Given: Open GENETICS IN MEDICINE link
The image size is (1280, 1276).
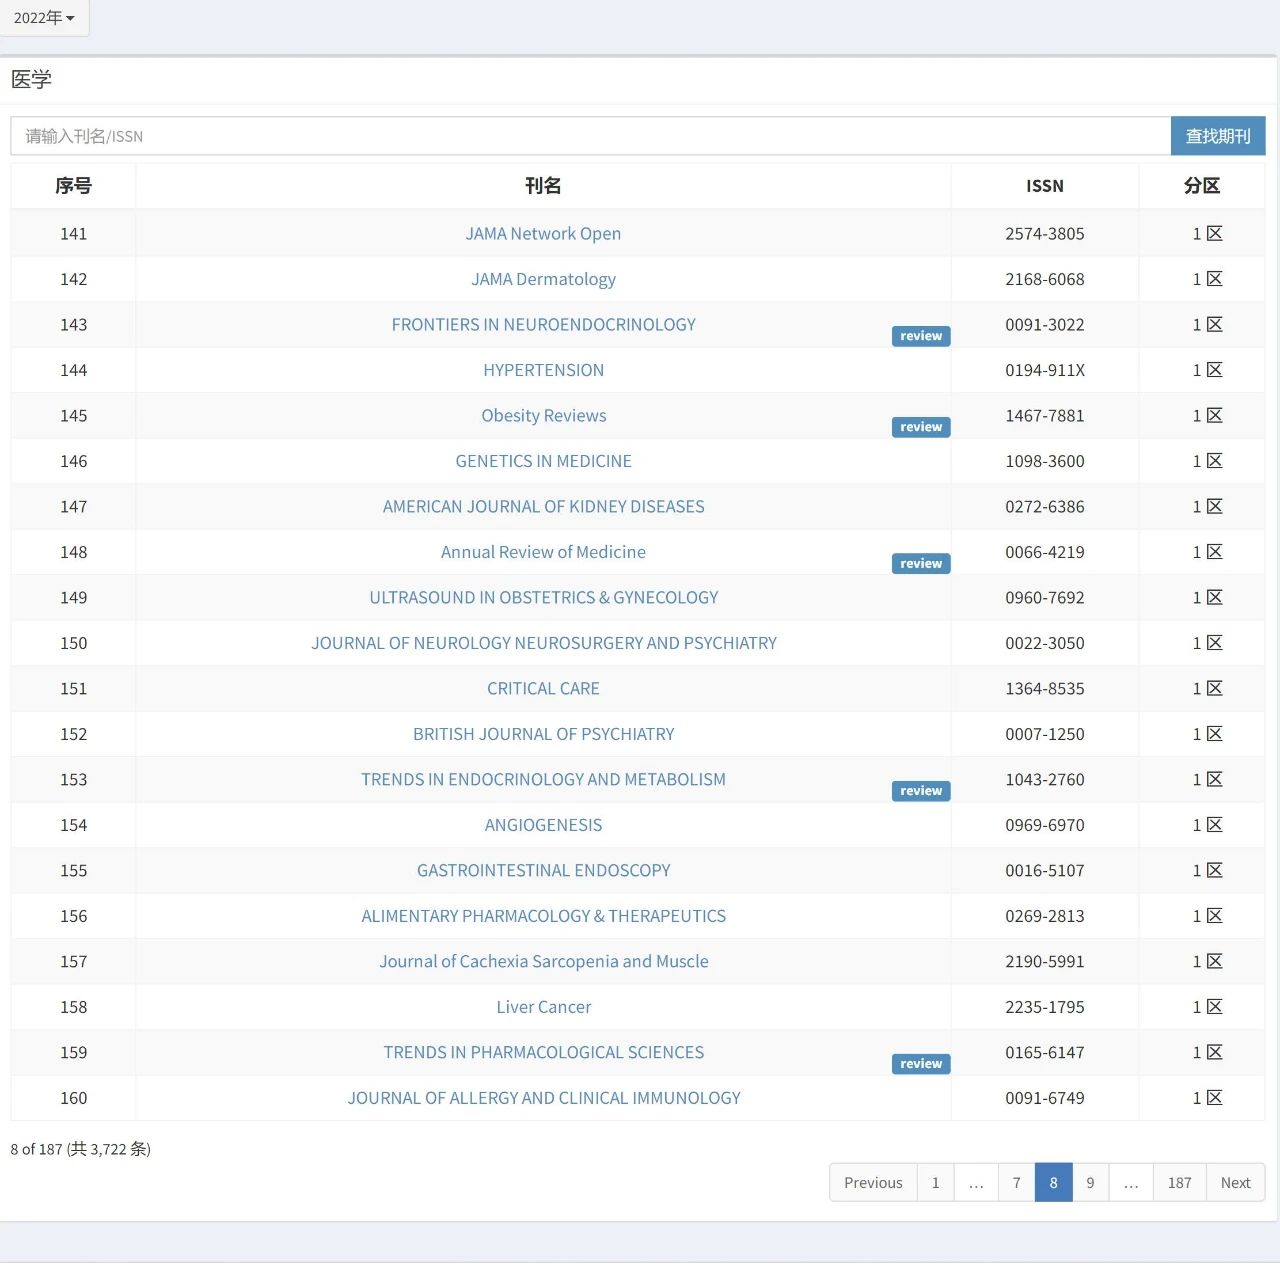Looking at the screenshot, I should tap(543, 461).
